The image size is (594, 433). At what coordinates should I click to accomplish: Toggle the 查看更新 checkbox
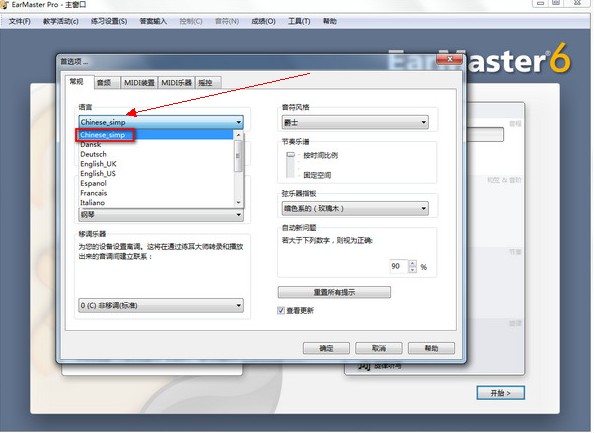pos(281,311)
